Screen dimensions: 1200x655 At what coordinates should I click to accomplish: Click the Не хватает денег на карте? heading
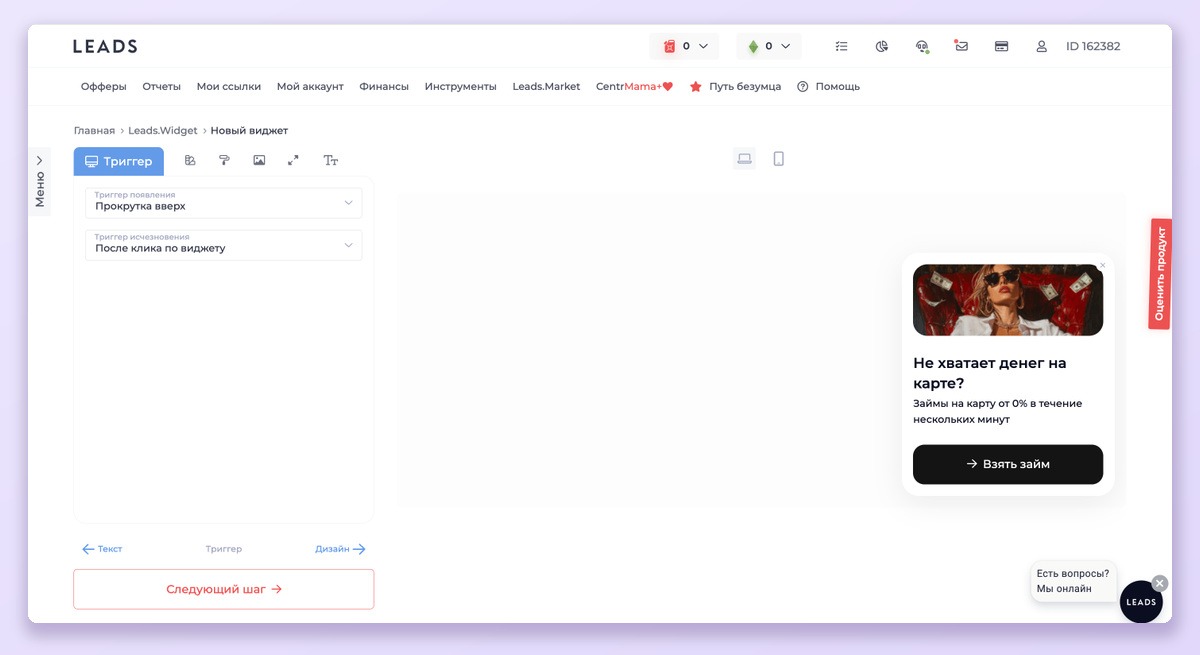(x=990, y=373)
